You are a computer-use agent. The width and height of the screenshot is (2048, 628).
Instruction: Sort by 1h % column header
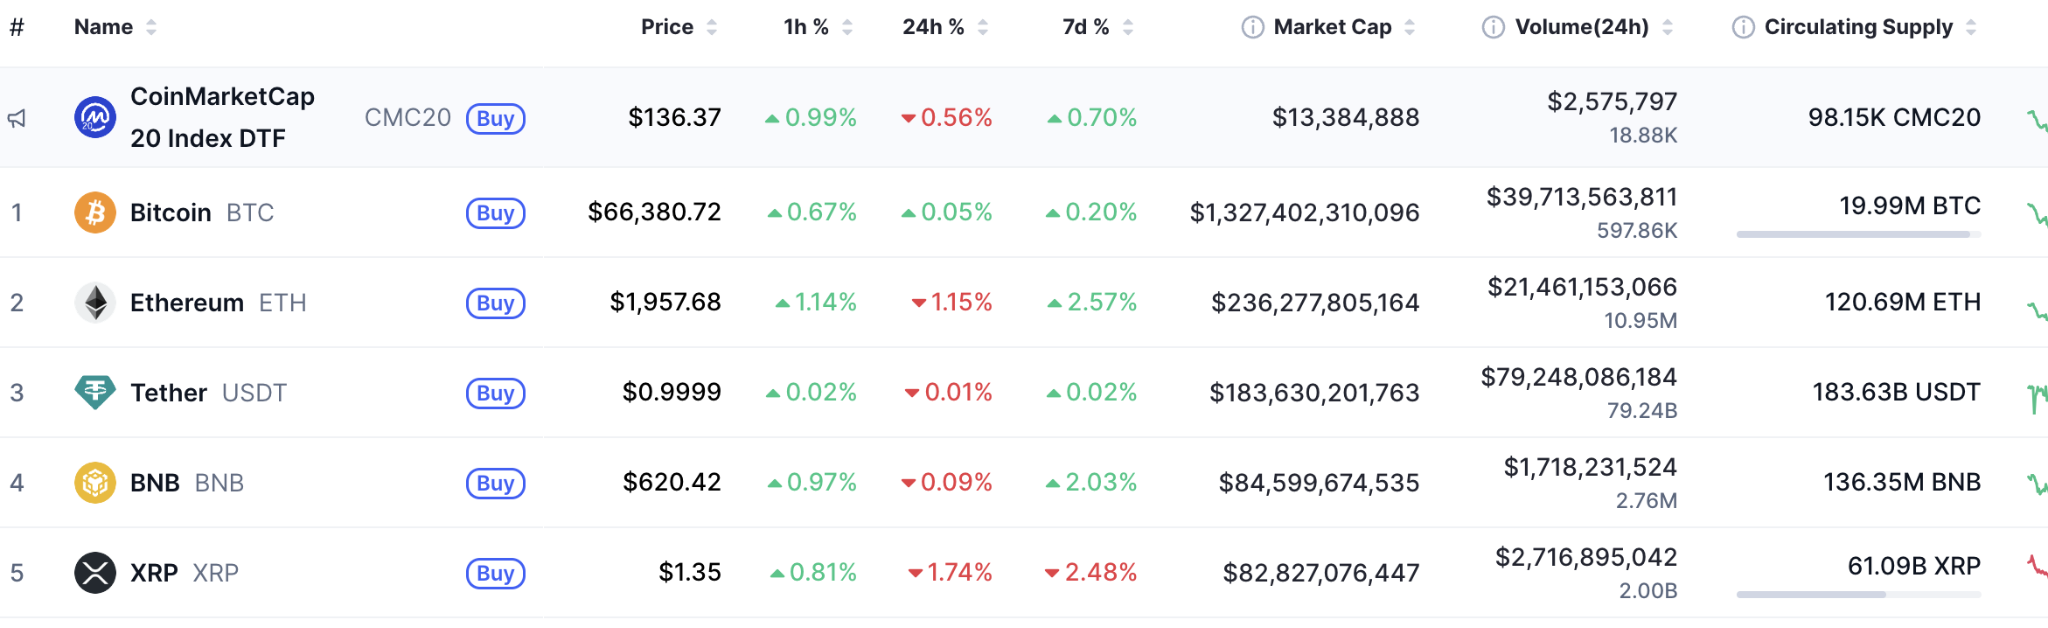(817, 27)
